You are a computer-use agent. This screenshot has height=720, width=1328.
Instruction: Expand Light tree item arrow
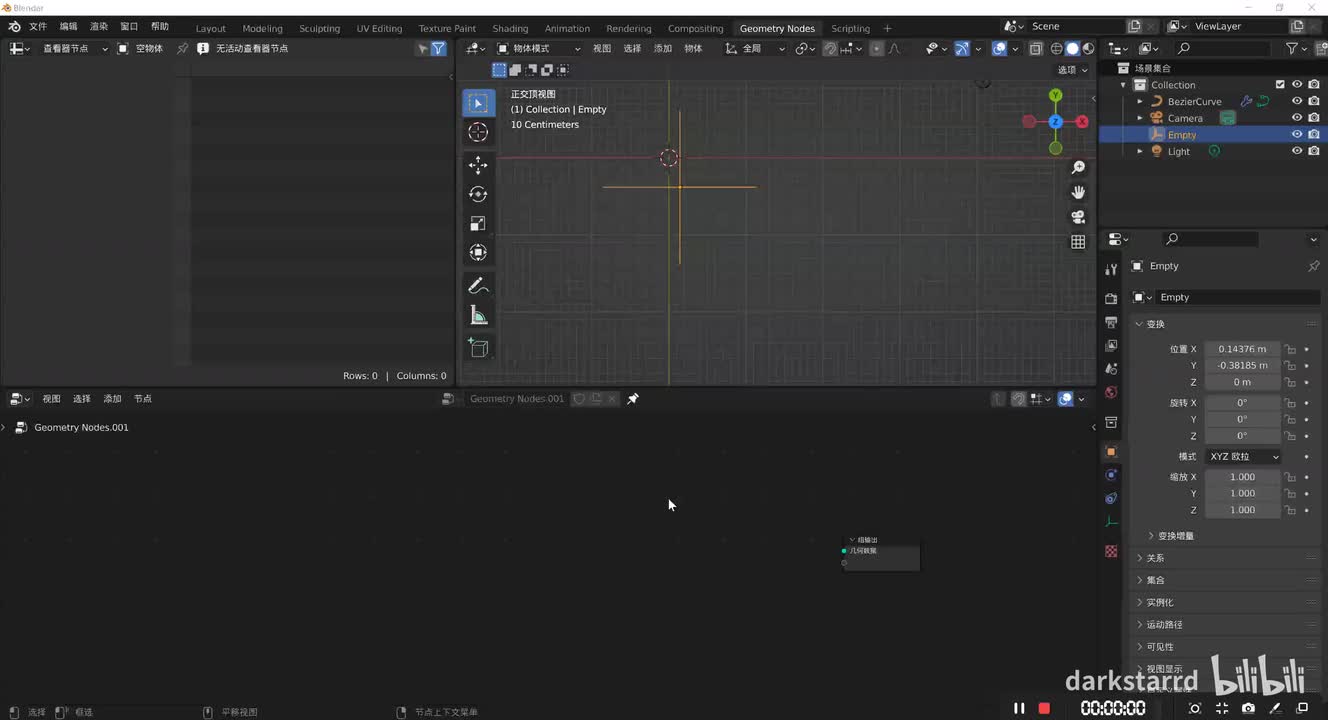click(1140, 151)
